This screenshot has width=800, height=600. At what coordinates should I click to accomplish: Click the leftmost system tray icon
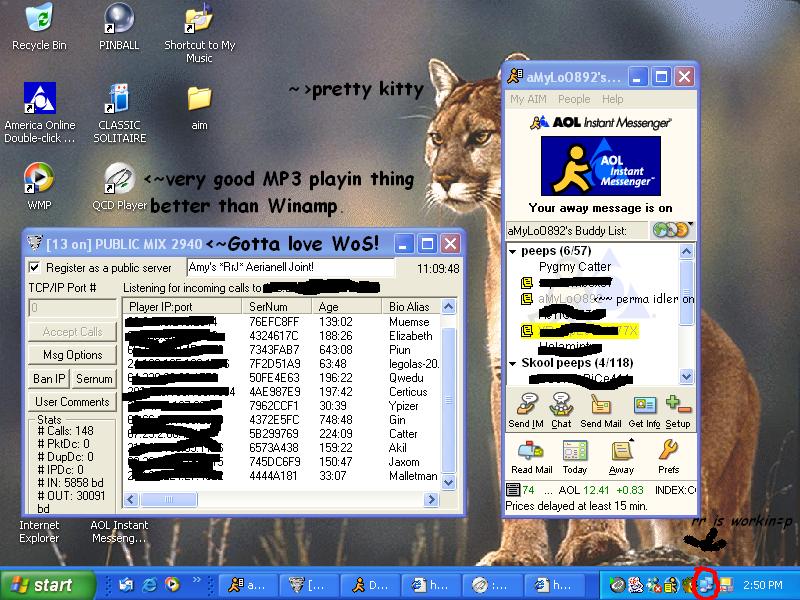click(x=617, y=585)
